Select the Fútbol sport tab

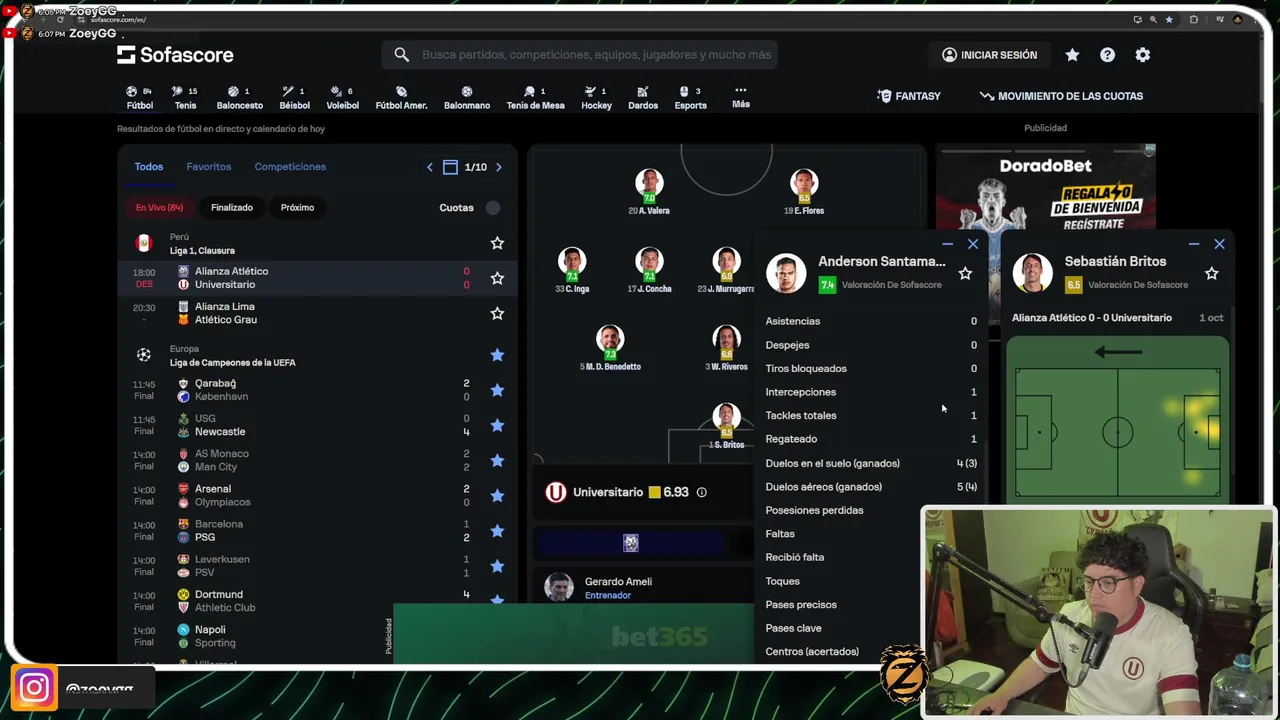[140, 97]
